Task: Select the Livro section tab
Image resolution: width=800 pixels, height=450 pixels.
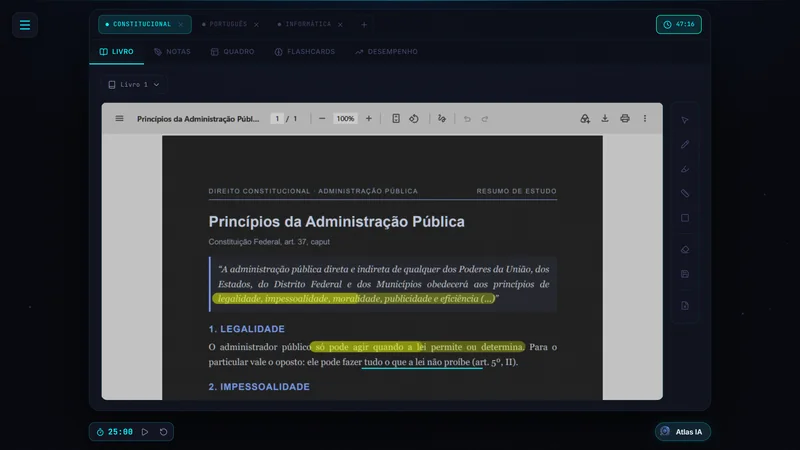Action: (117, 52)
